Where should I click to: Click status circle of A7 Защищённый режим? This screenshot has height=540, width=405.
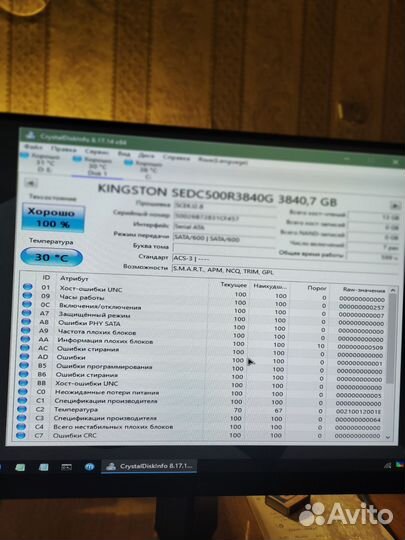click(26, 313)
